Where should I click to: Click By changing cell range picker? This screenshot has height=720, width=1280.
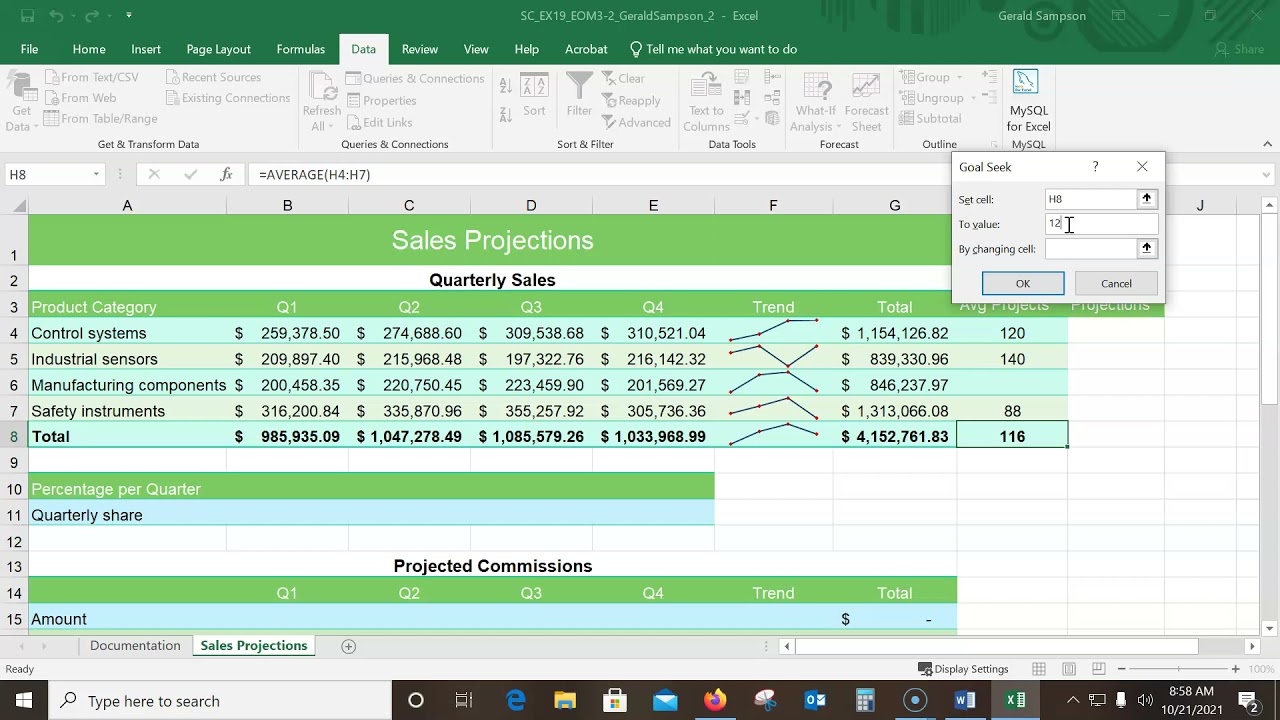tap(1147, 248)
